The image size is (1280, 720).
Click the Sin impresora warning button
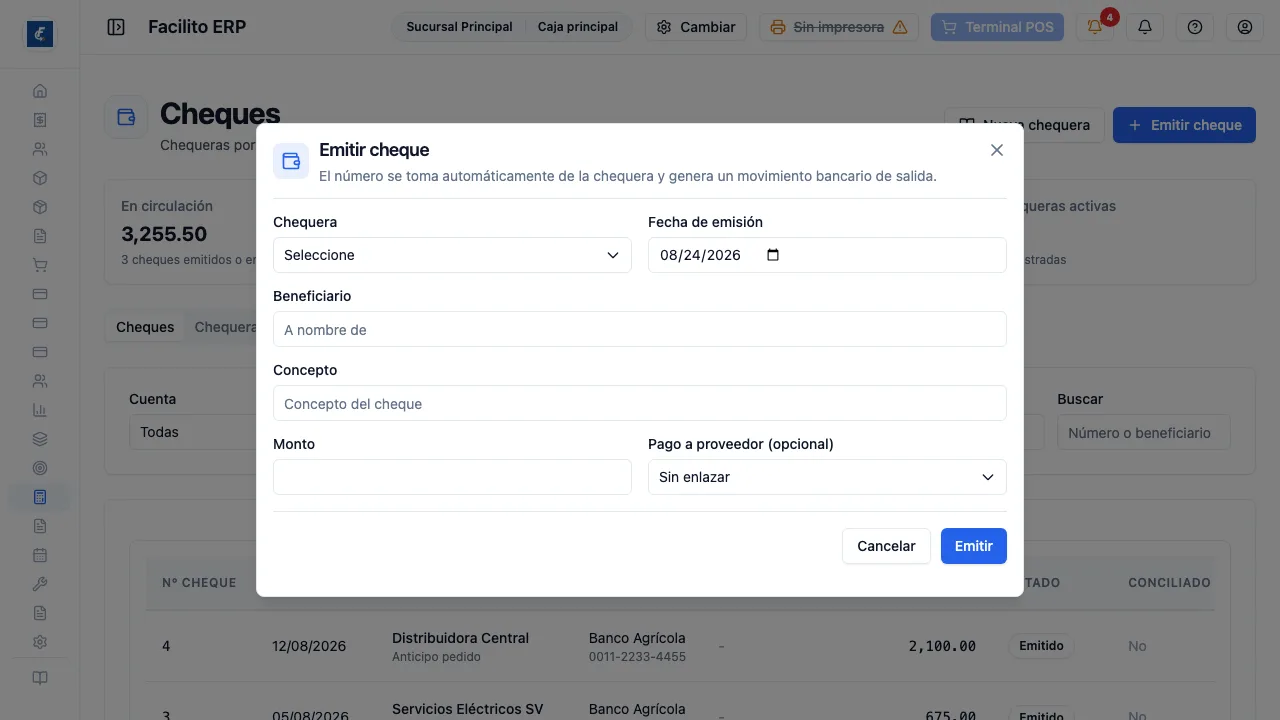[x=840, y=27]
